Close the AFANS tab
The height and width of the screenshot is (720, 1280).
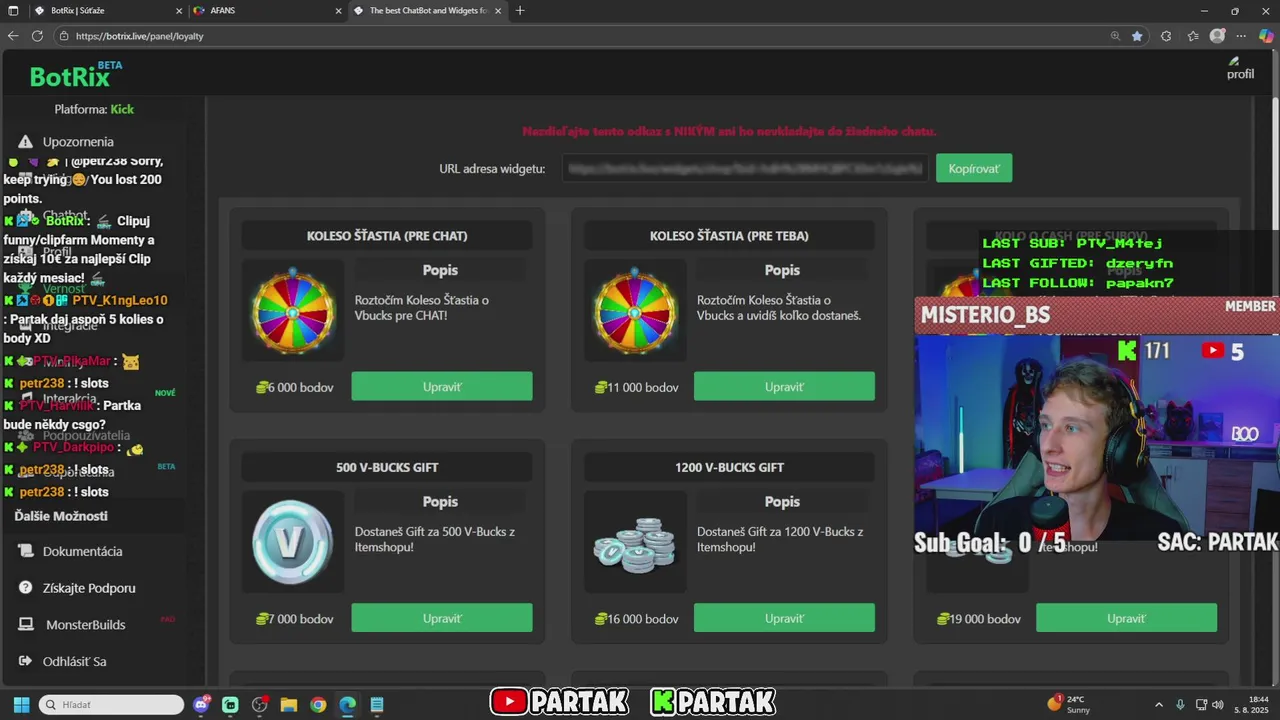point(338,11)
